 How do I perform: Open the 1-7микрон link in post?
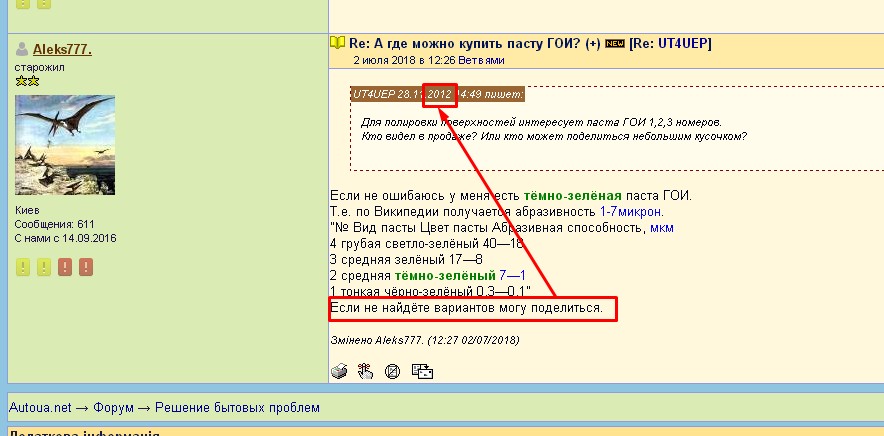pos(631,211)
